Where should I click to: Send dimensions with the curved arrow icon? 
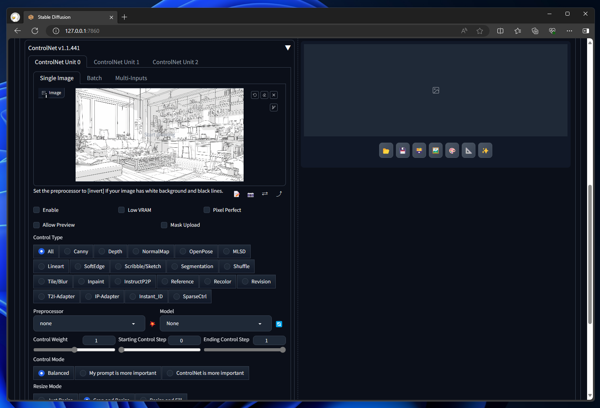[x=279, y=194]
